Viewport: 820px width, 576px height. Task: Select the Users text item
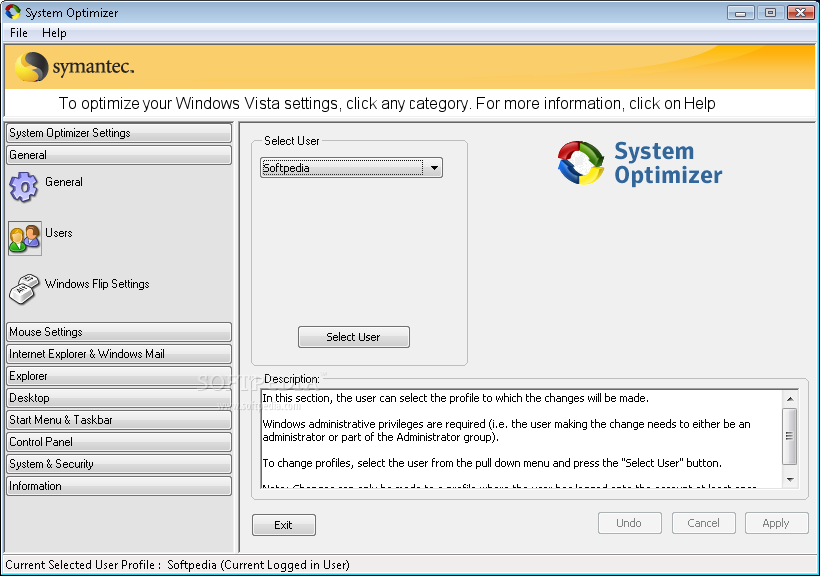point(59,233)
